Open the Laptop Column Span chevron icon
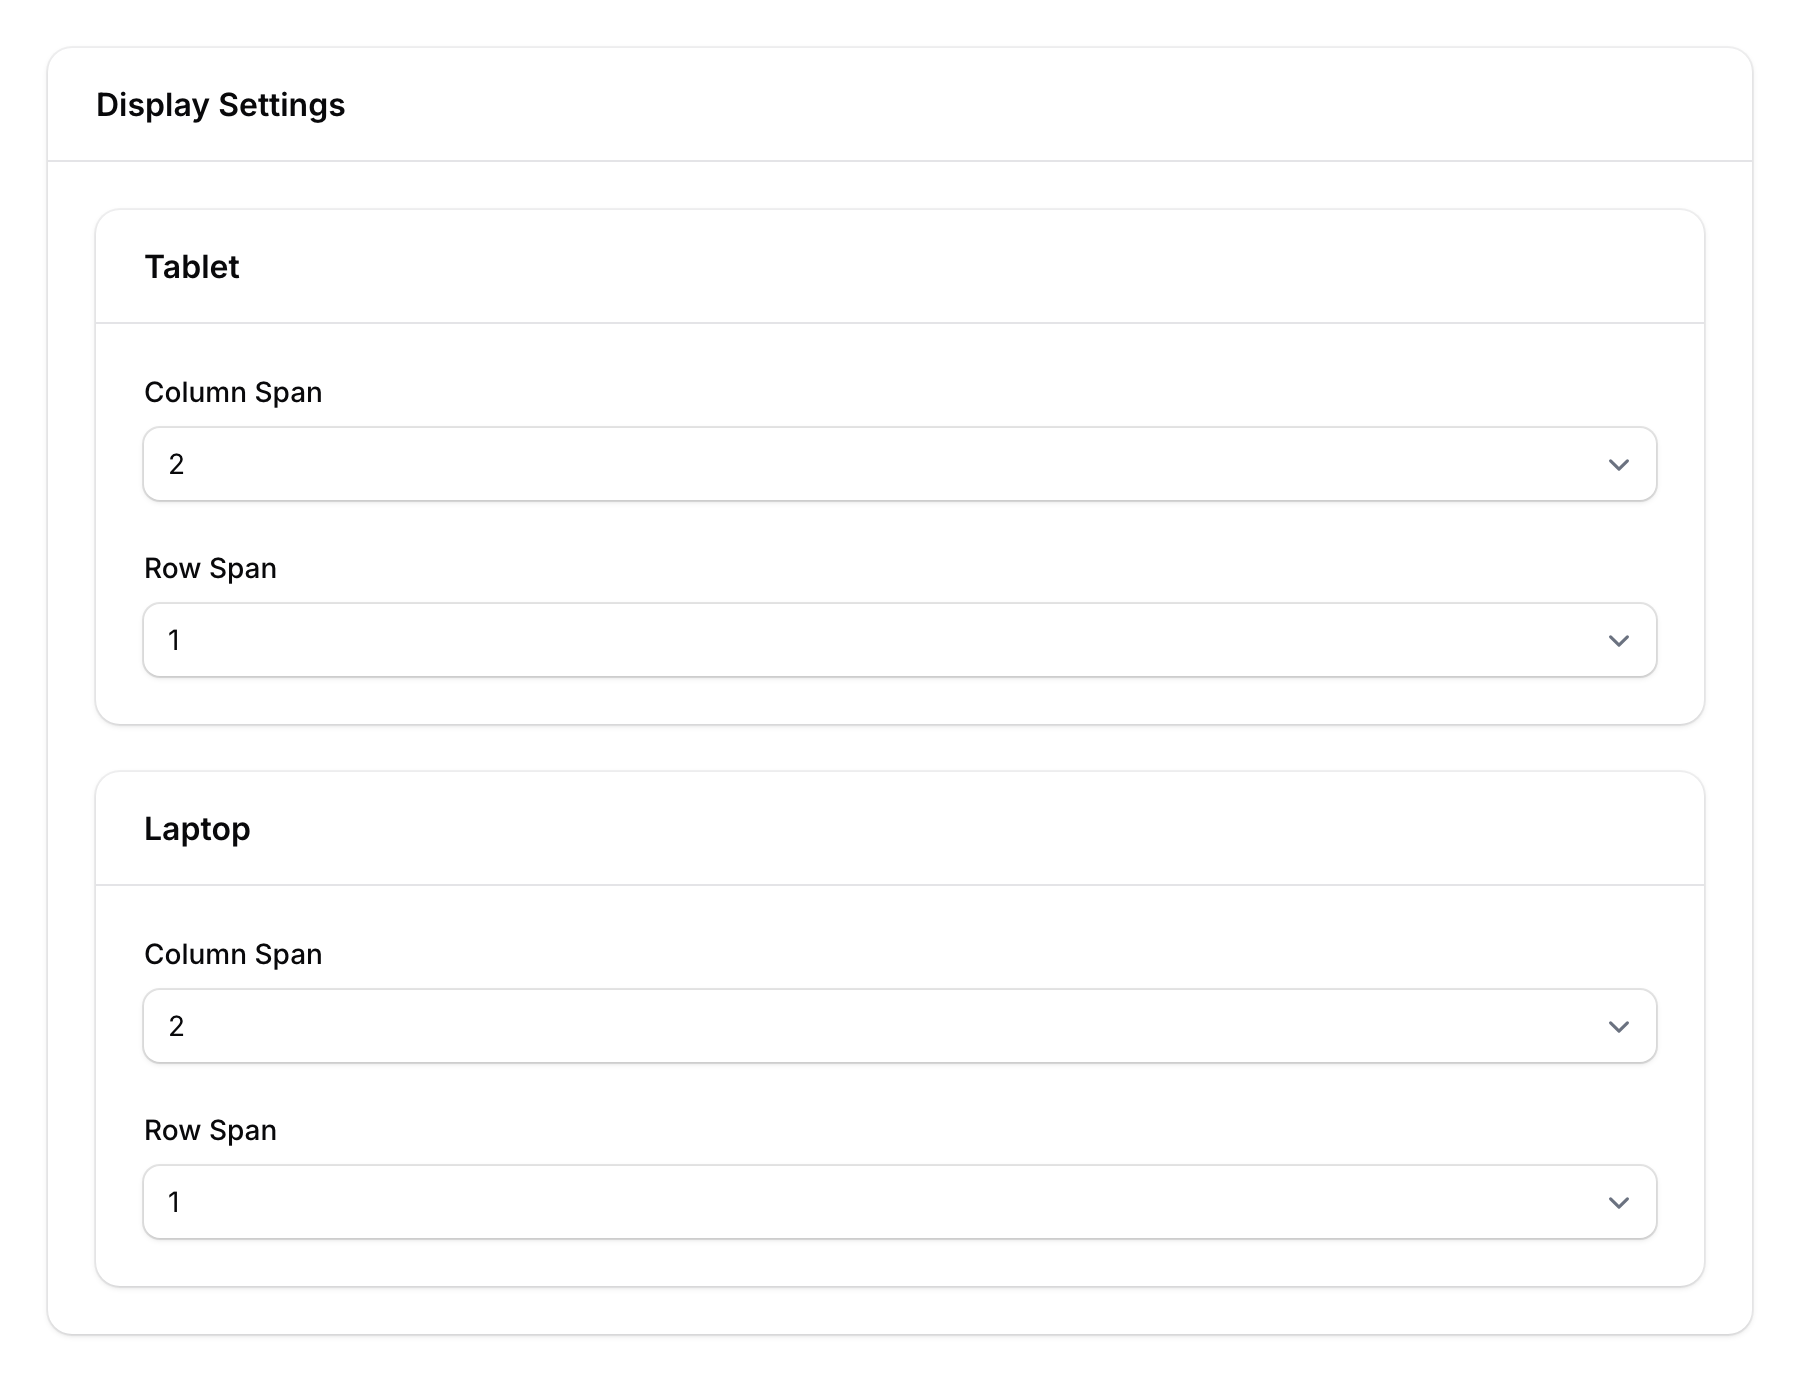Image resolution: width=1800 pixels, height=1382 pixels. 1620,1026
